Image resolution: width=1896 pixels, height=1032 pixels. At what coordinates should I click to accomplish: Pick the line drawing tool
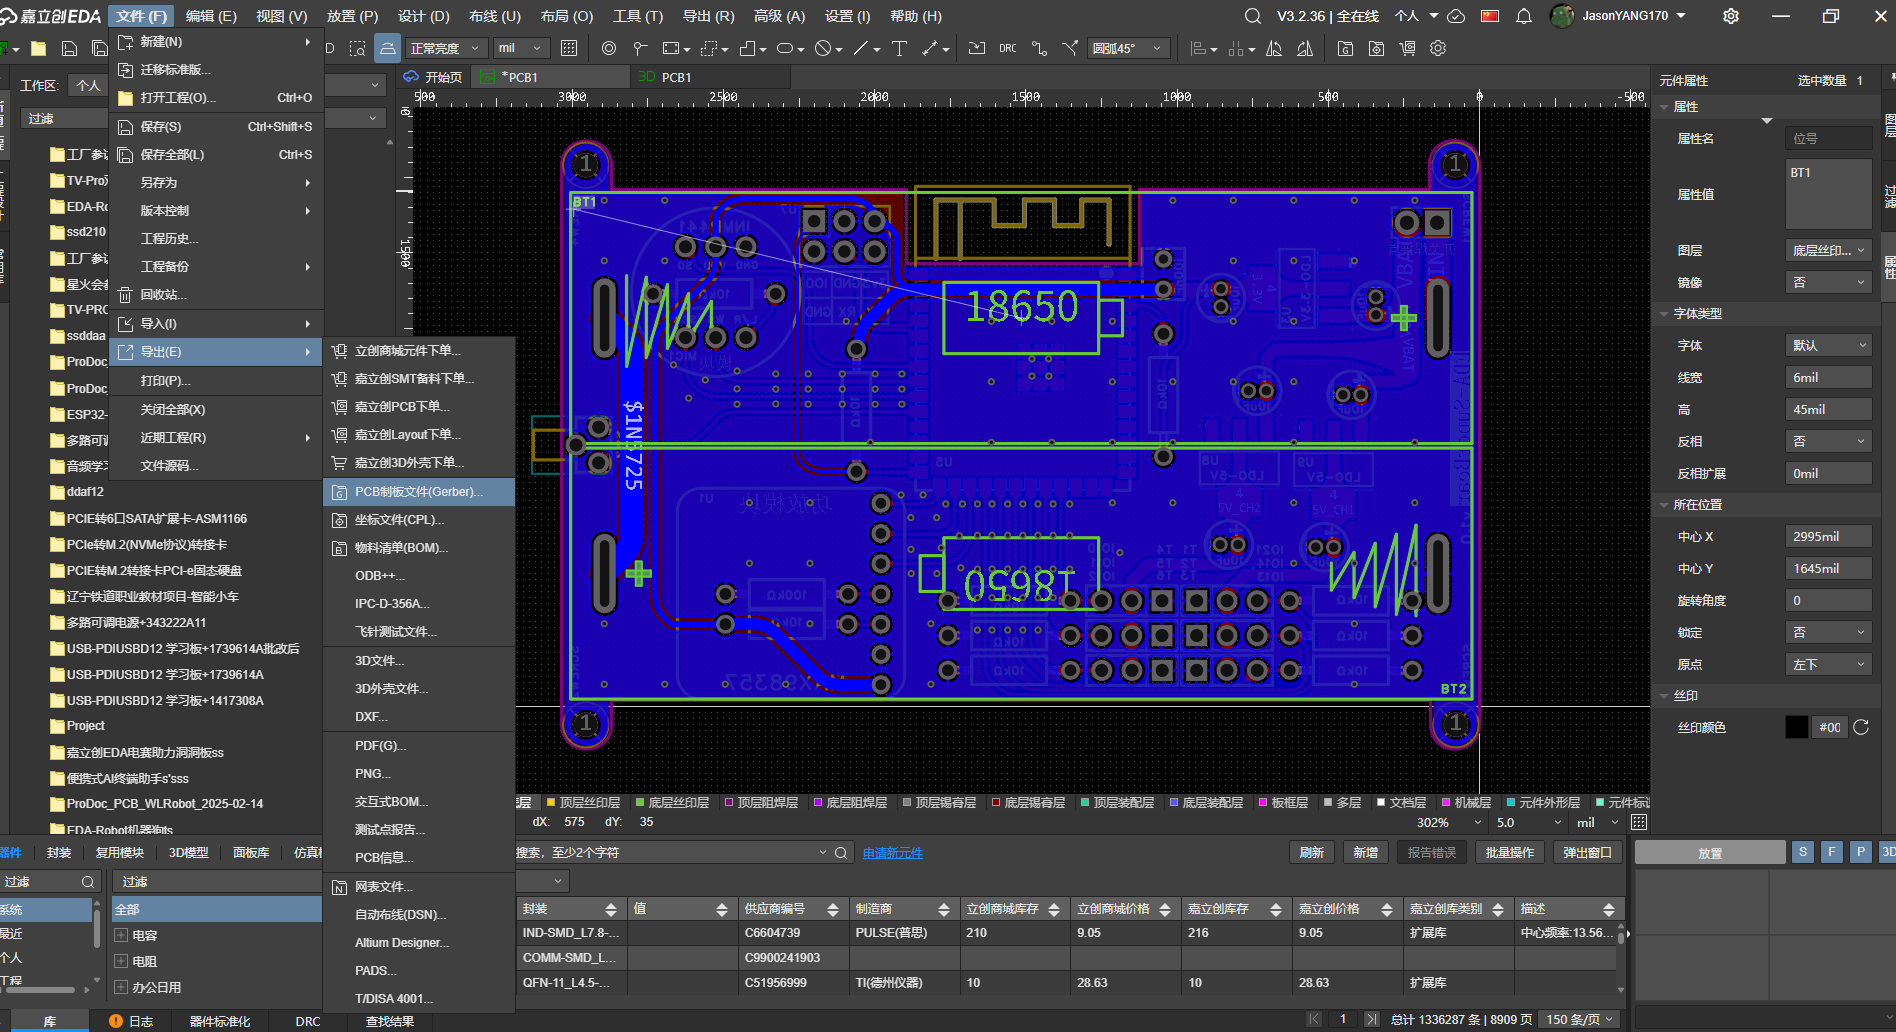tap(860, 48)
